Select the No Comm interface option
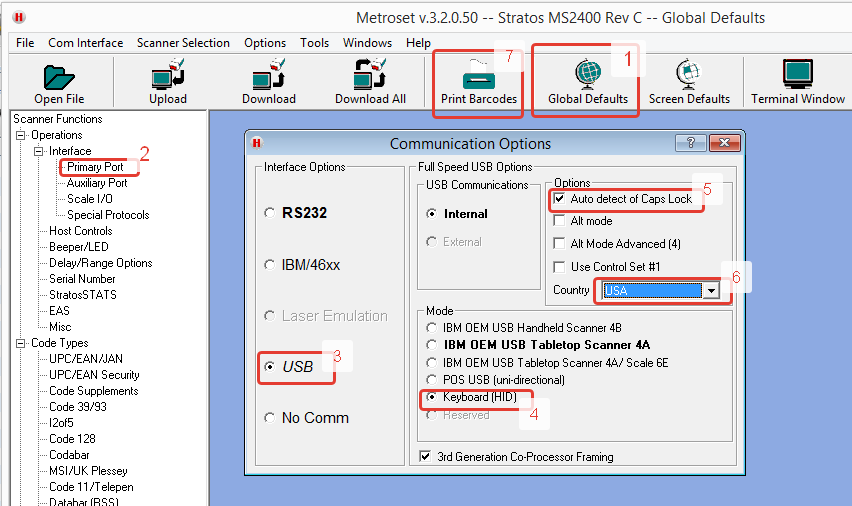The width and height of the screenshot is (852, 506). [x=270, y=417]
